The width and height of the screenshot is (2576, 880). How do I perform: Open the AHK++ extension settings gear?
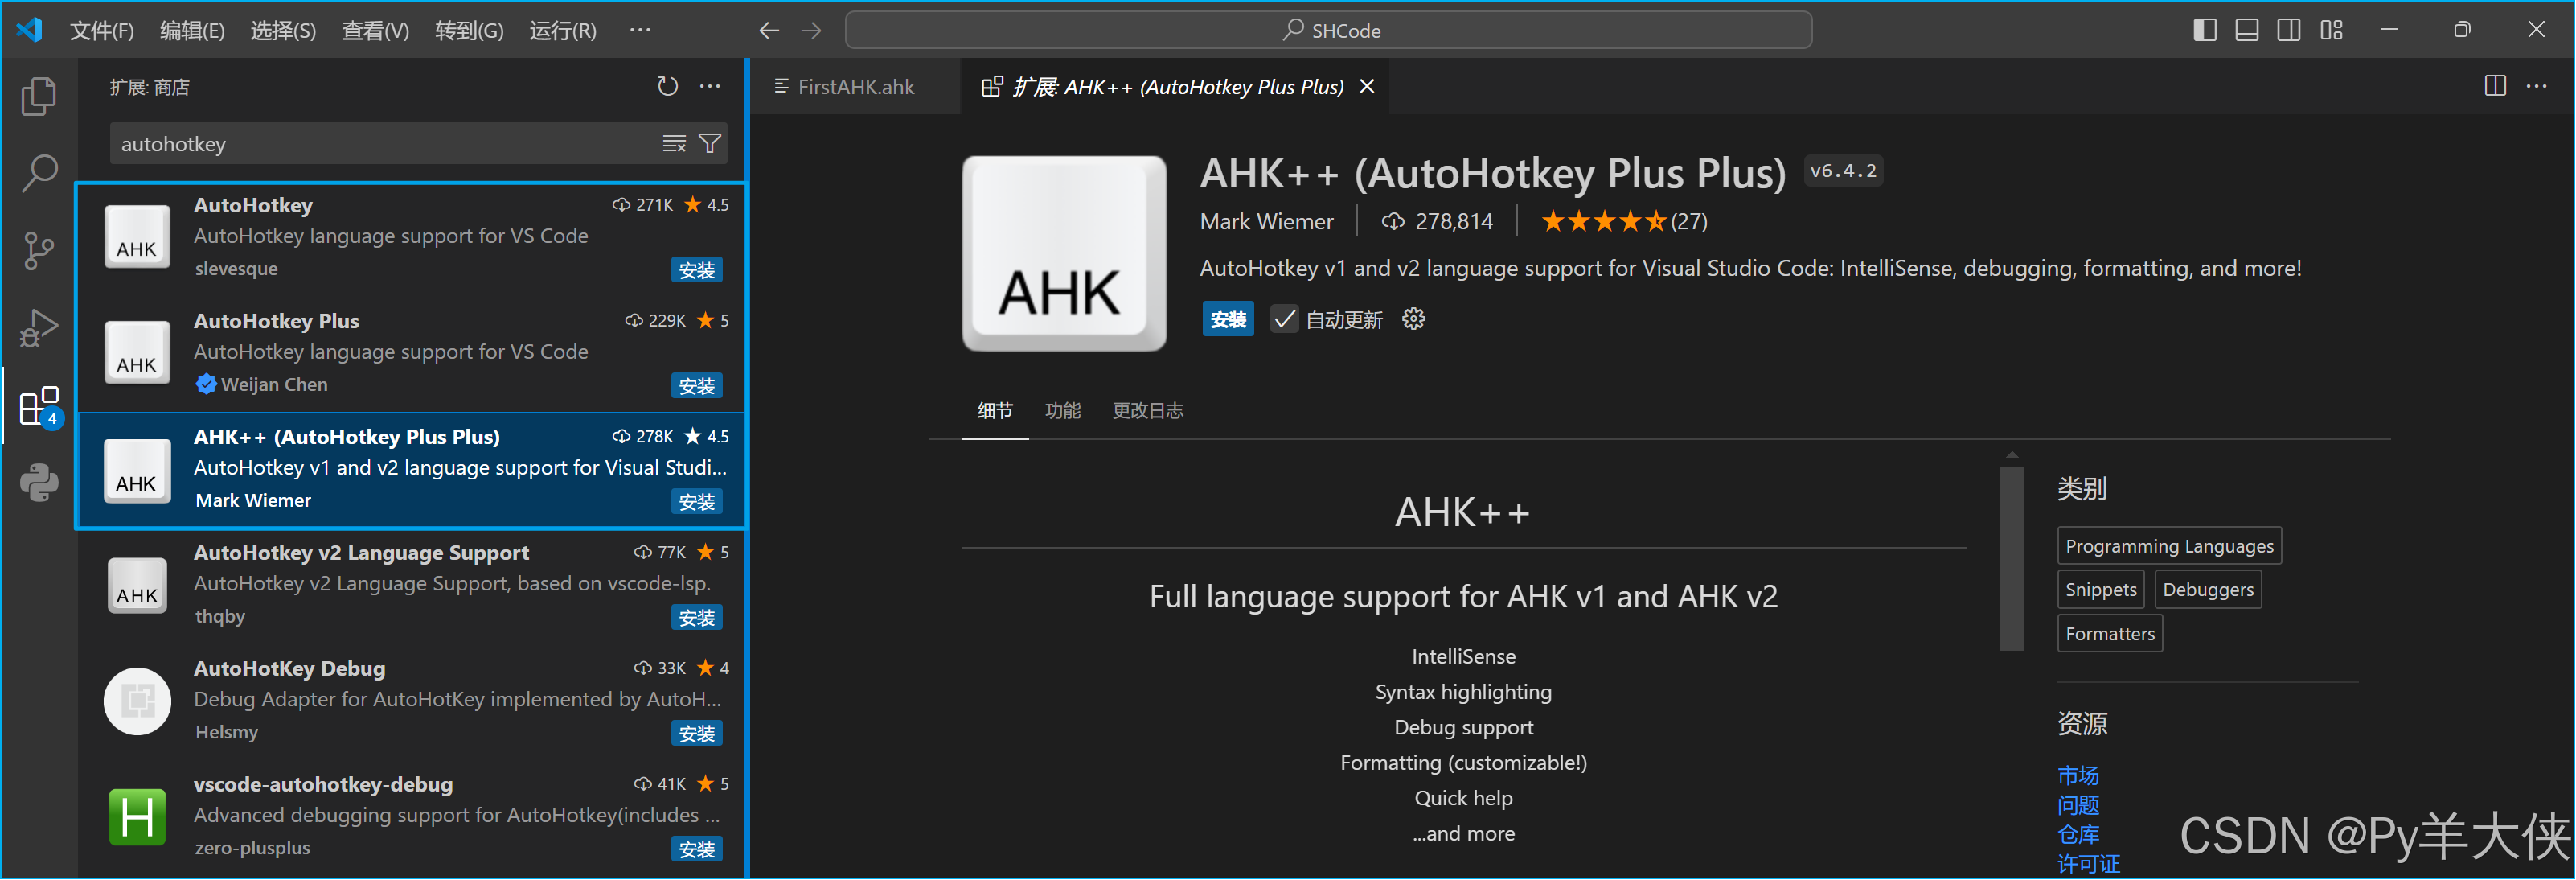[x=1413, y=319]
